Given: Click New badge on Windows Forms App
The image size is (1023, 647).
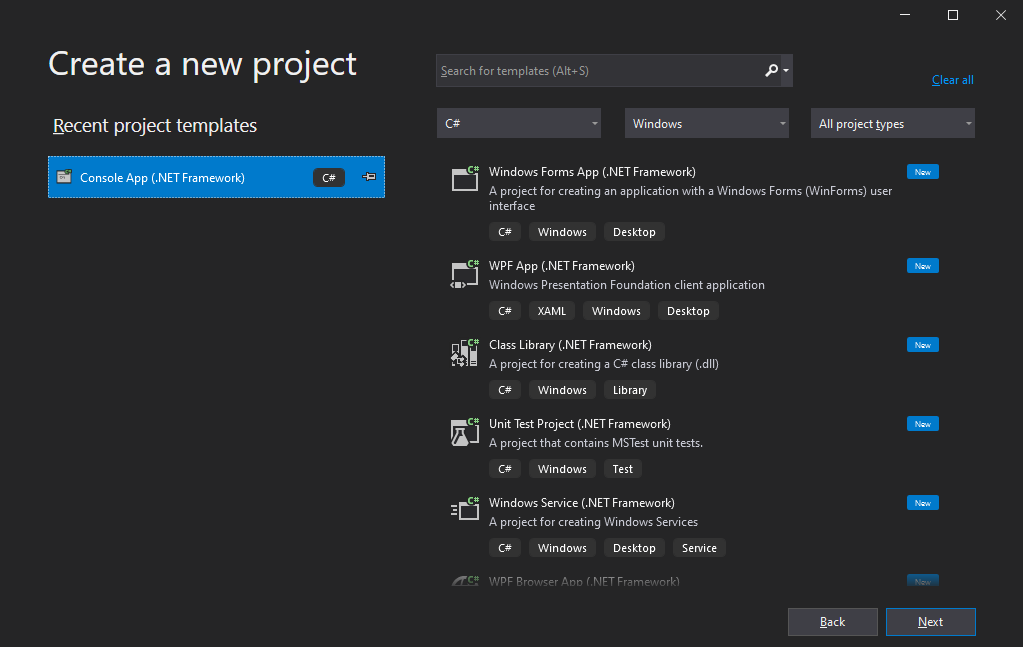Looking at the screenshot, I should point(923,172).
